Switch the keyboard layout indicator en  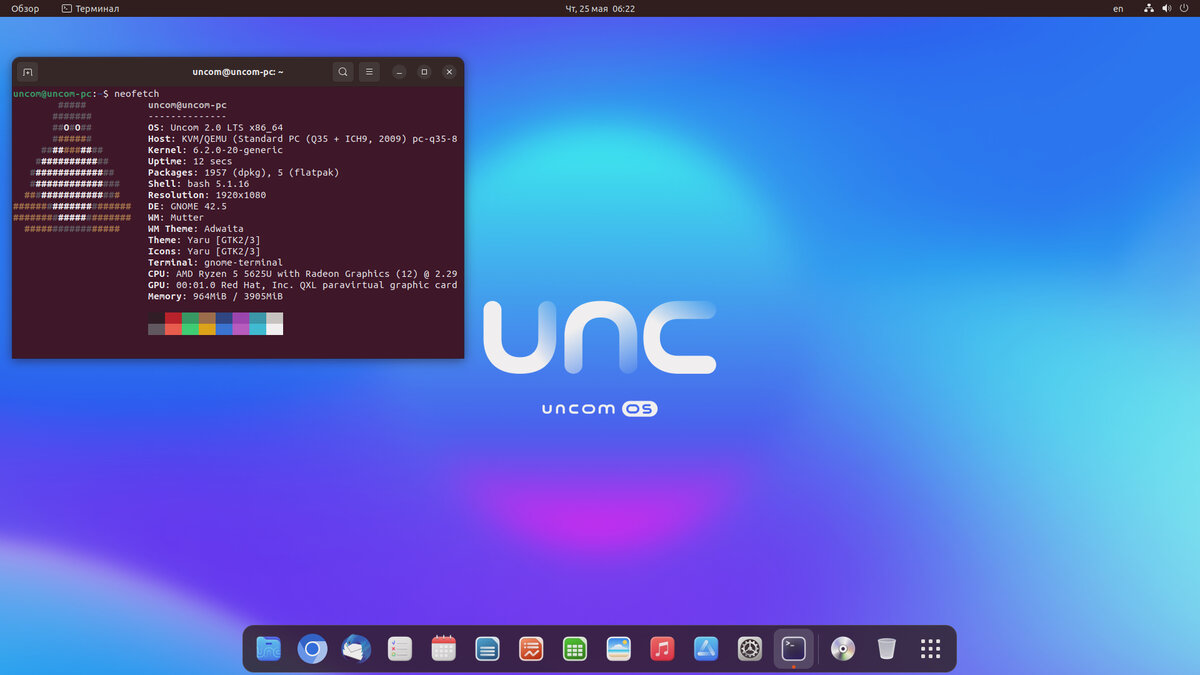(1118, 8)
